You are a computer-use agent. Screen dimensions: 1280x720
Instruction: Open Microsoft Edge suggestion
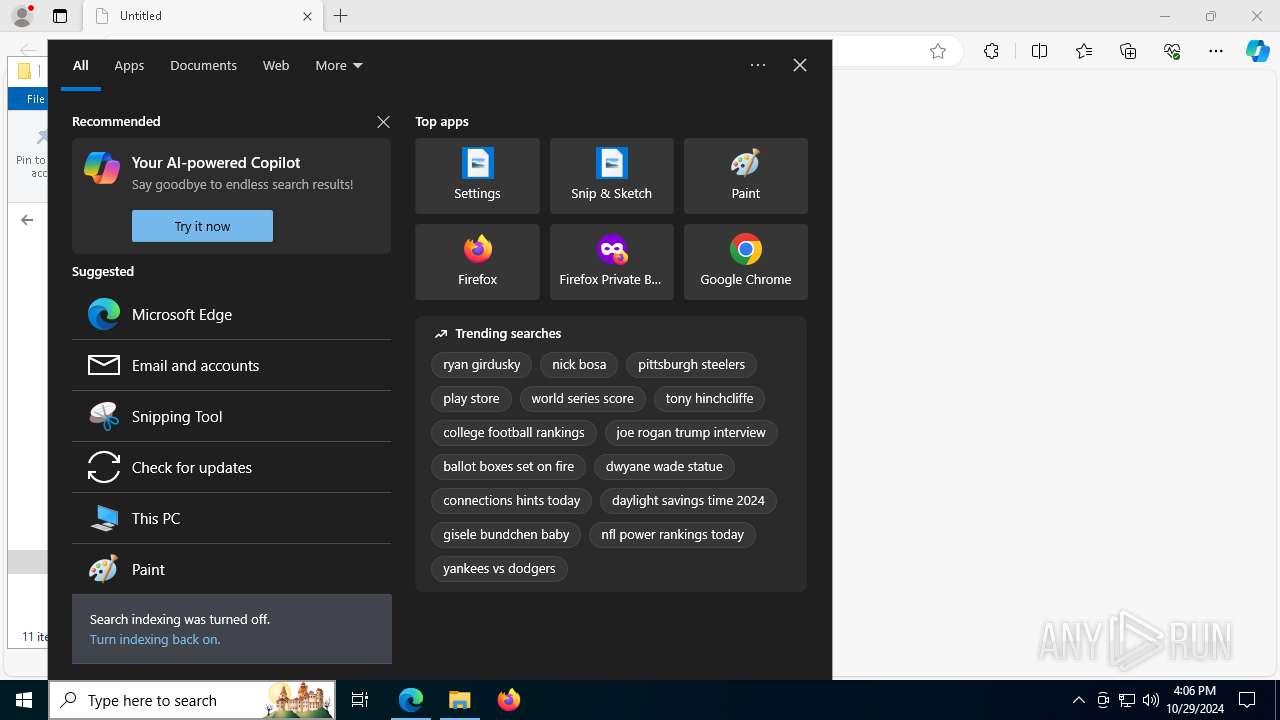pos(231,314)
